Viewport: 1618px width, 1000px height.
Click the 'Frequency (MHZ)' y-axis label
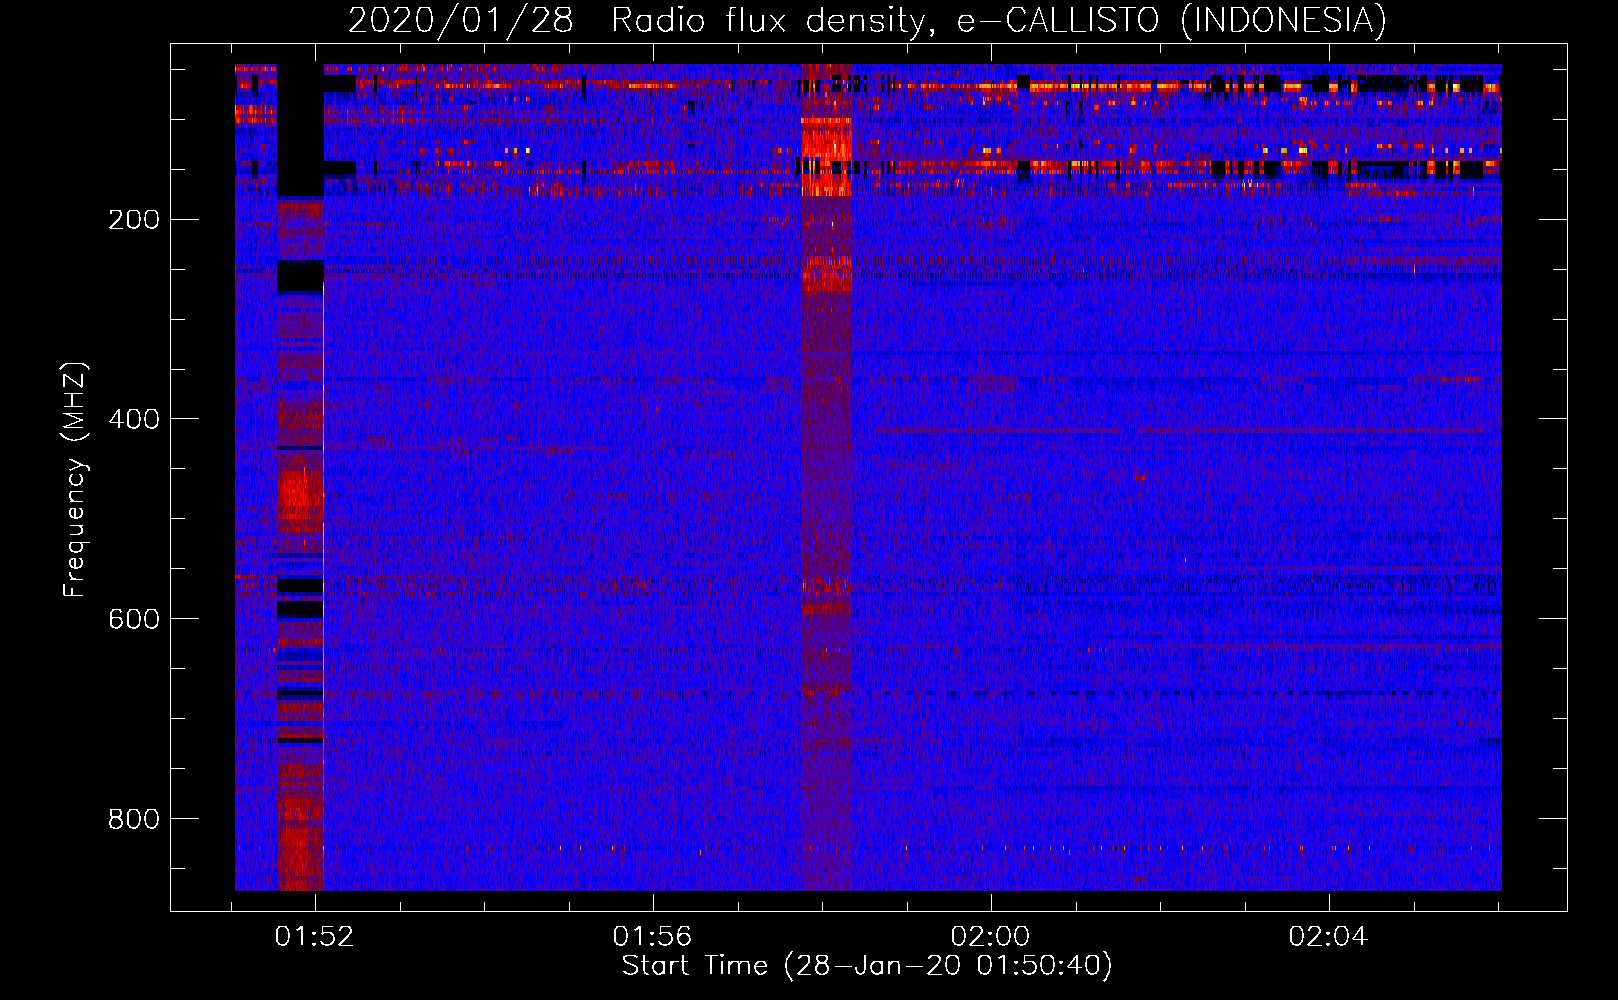click(74, 479)
